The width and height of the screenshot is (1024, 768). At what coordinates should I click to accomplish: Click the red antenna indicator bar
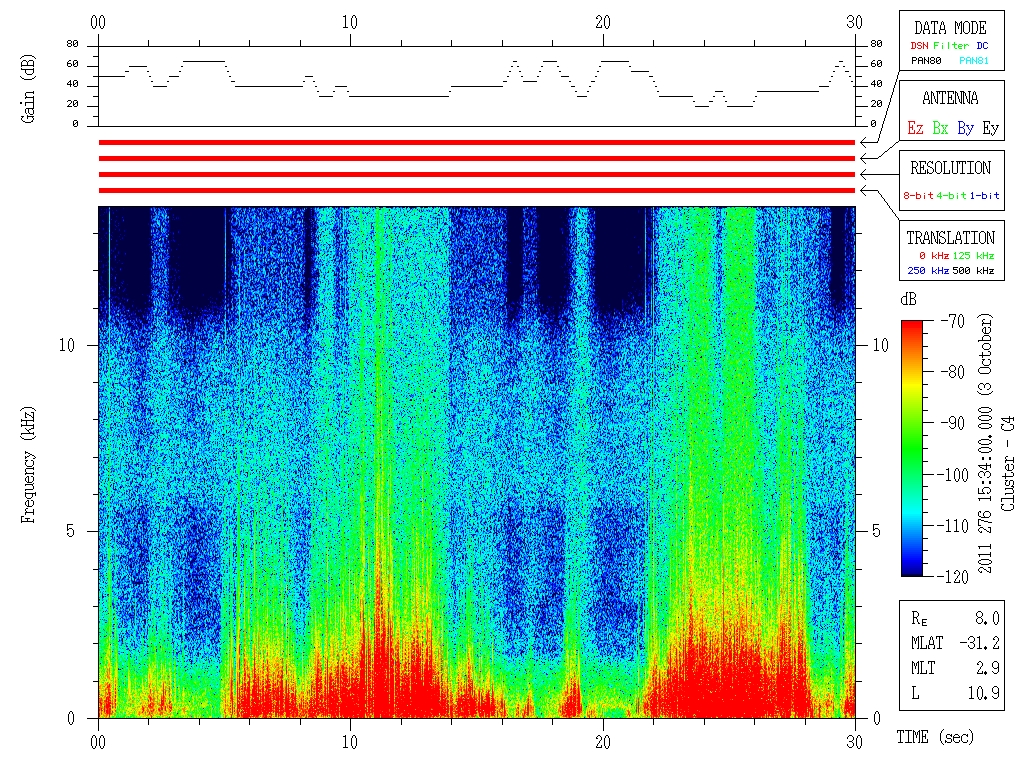[x=477, y=159]
